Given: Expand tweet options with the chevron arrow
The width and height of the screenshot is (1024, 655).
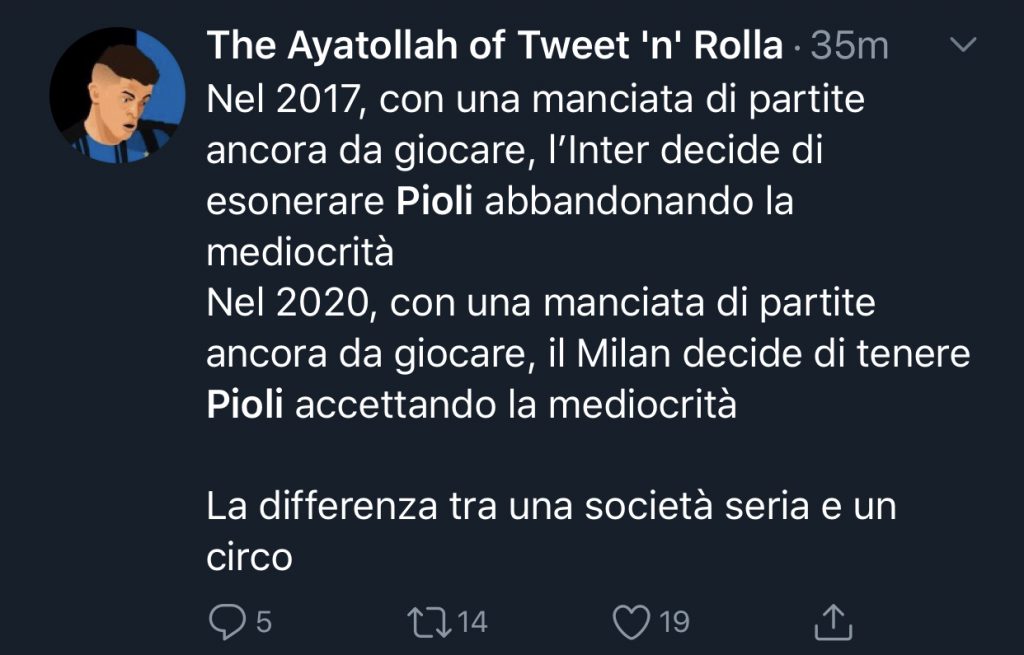Looking at the screenshot, I should pyautogui.click(x=962, y=45).
